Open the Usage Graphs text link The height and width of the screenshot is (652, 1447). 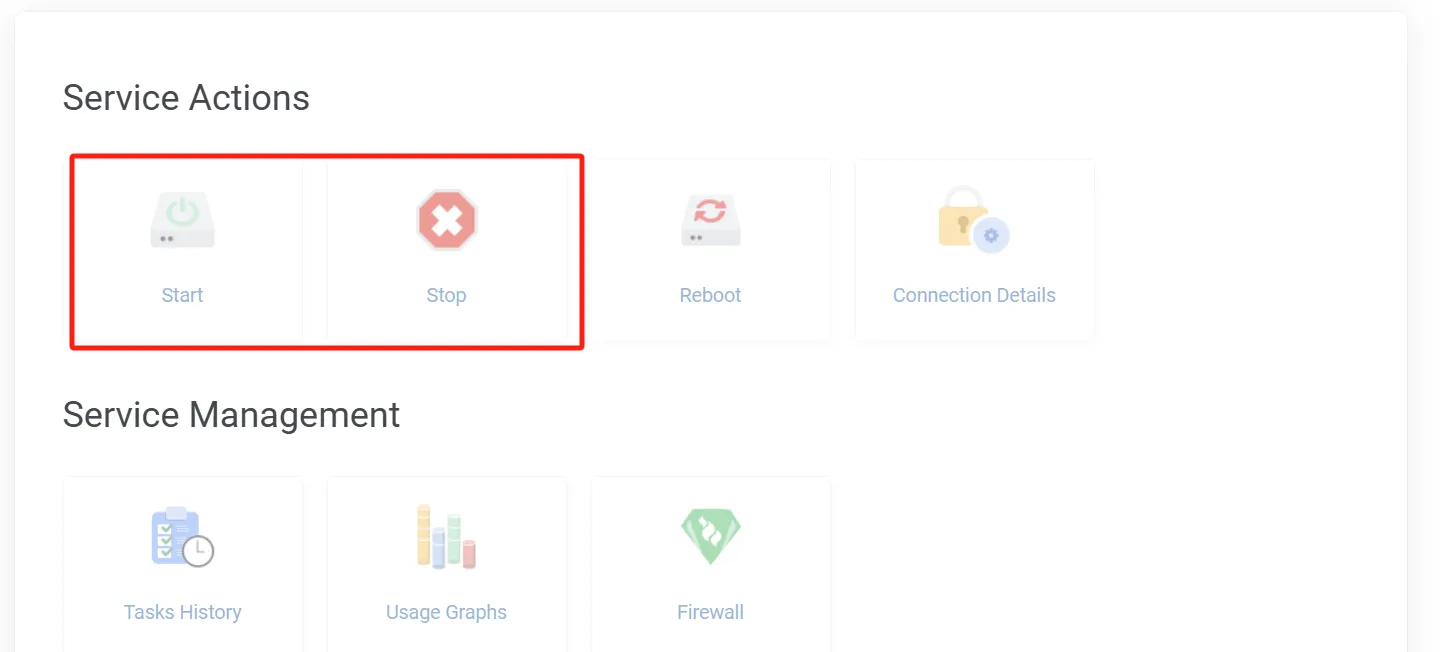[x=446, y=612]
